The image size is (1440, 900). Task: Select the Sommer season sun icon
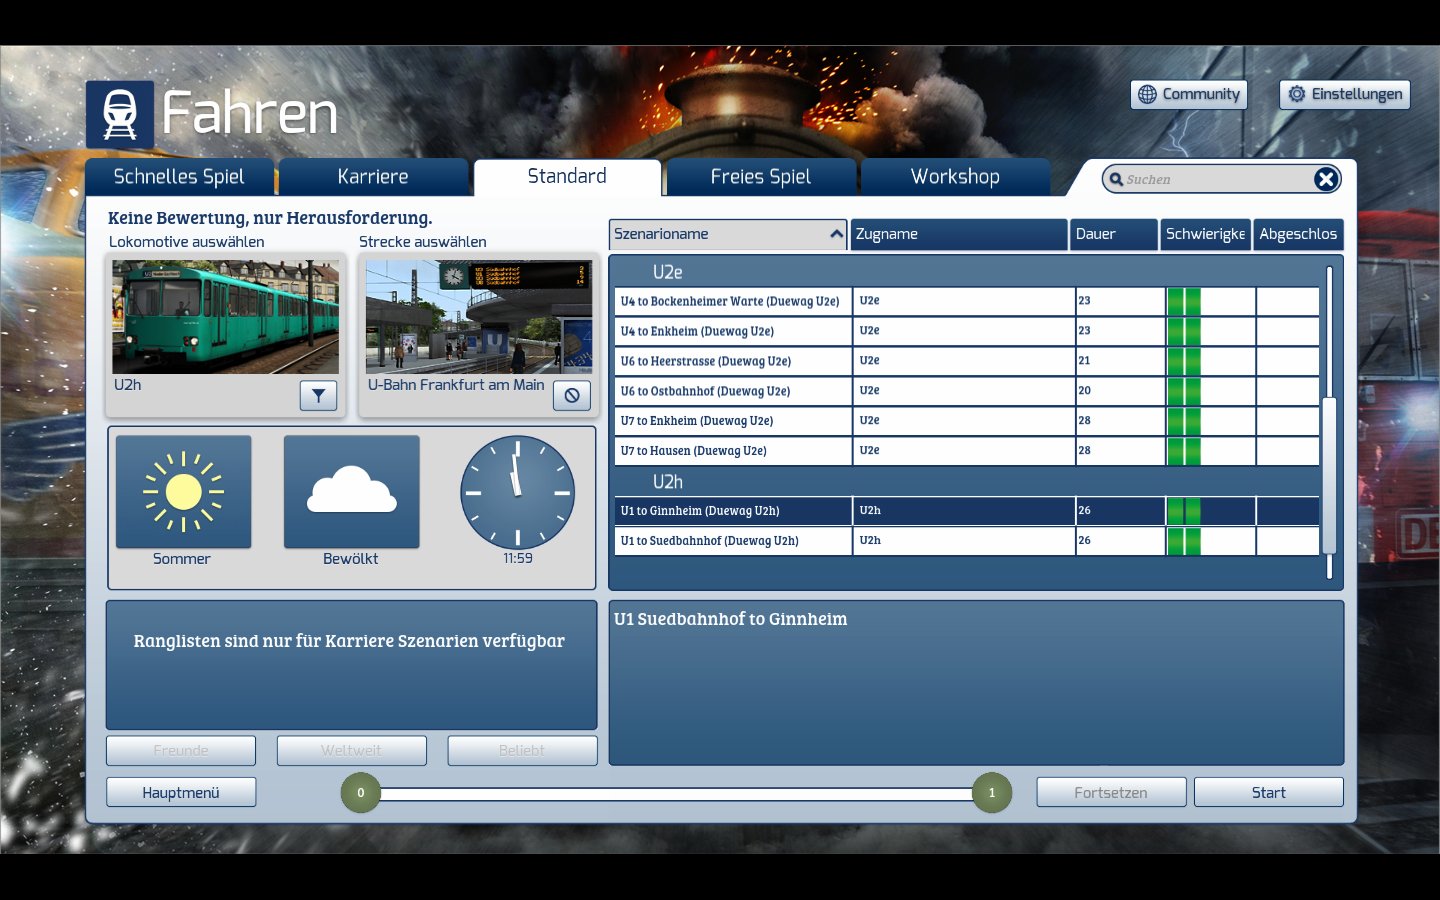183,492
